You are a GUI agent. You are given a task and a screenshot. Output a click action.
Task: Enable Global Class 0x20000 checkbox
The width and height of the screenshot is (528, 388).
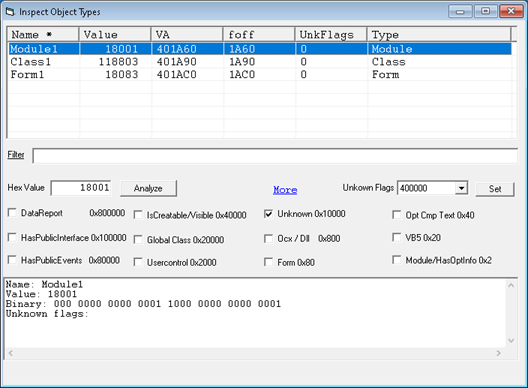tap(138, 239)
